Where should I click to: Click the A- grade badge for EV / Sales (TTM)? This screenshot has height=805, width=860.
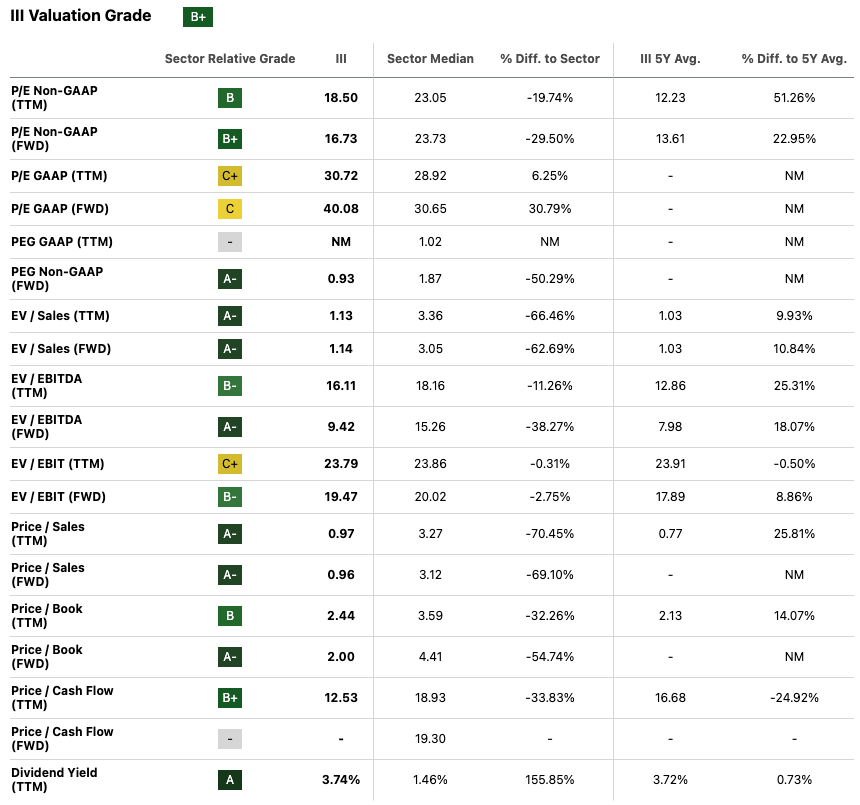coord(230,316)
